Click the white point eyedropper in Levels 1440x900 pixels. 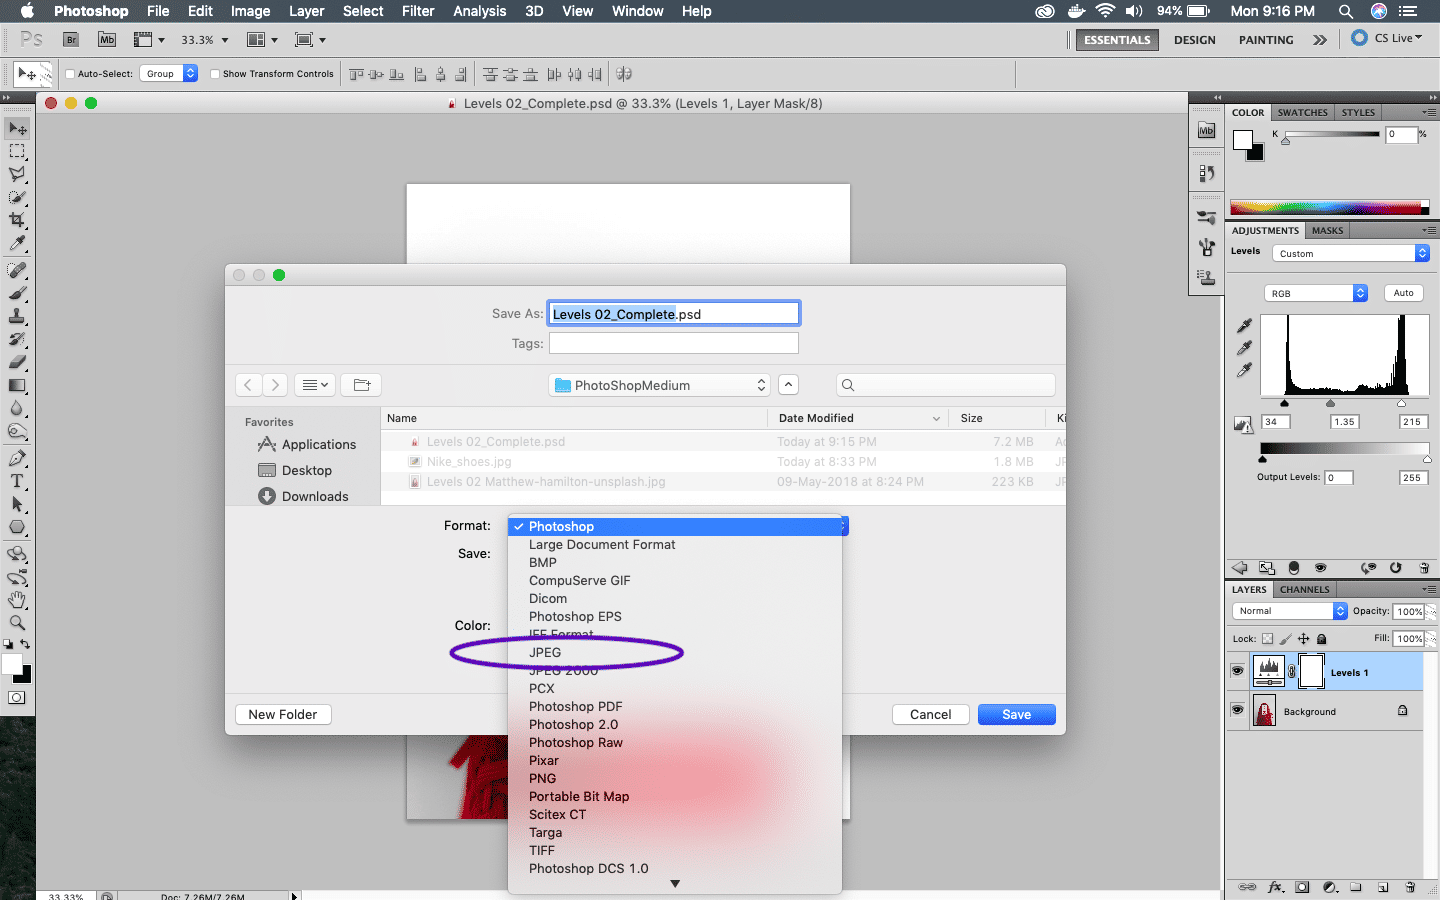click(1244, 370)
